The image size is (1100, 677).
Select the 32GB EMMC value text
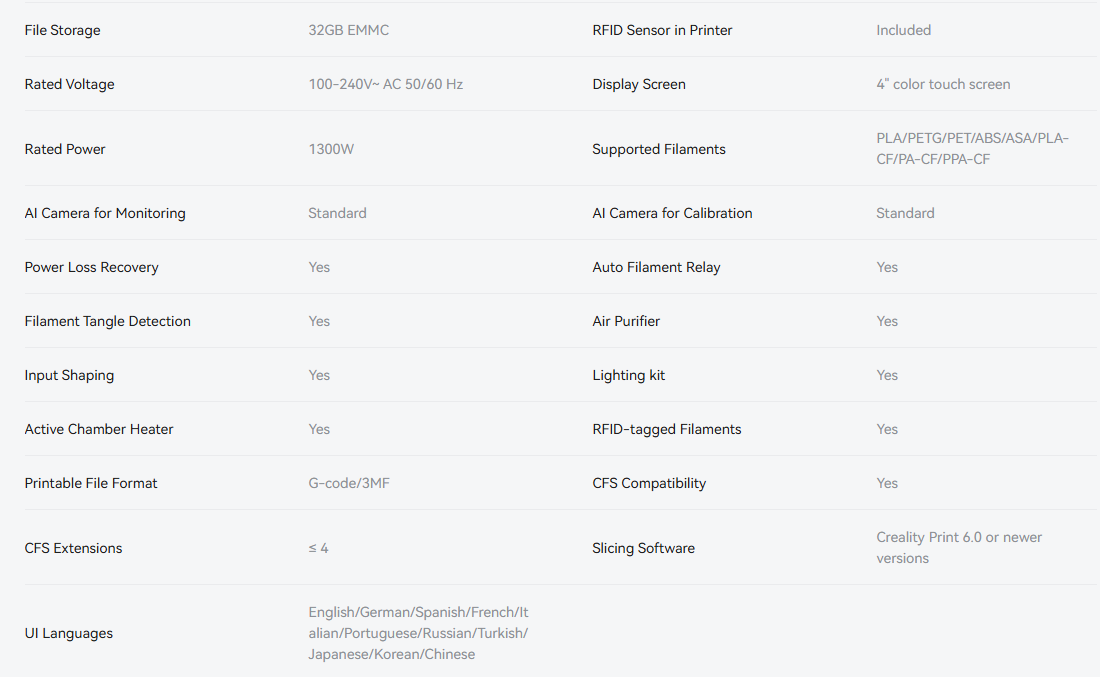[x=349, y=30]
